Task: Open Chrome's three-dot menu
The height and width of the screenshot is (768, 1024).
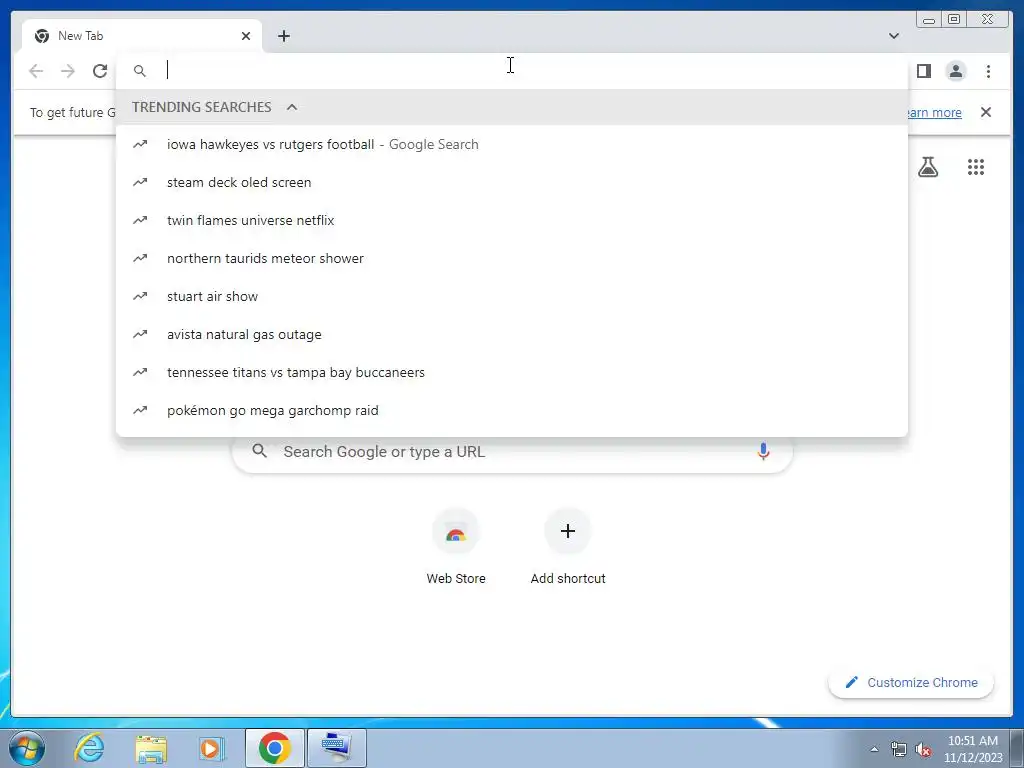Action: click(988, 71)
